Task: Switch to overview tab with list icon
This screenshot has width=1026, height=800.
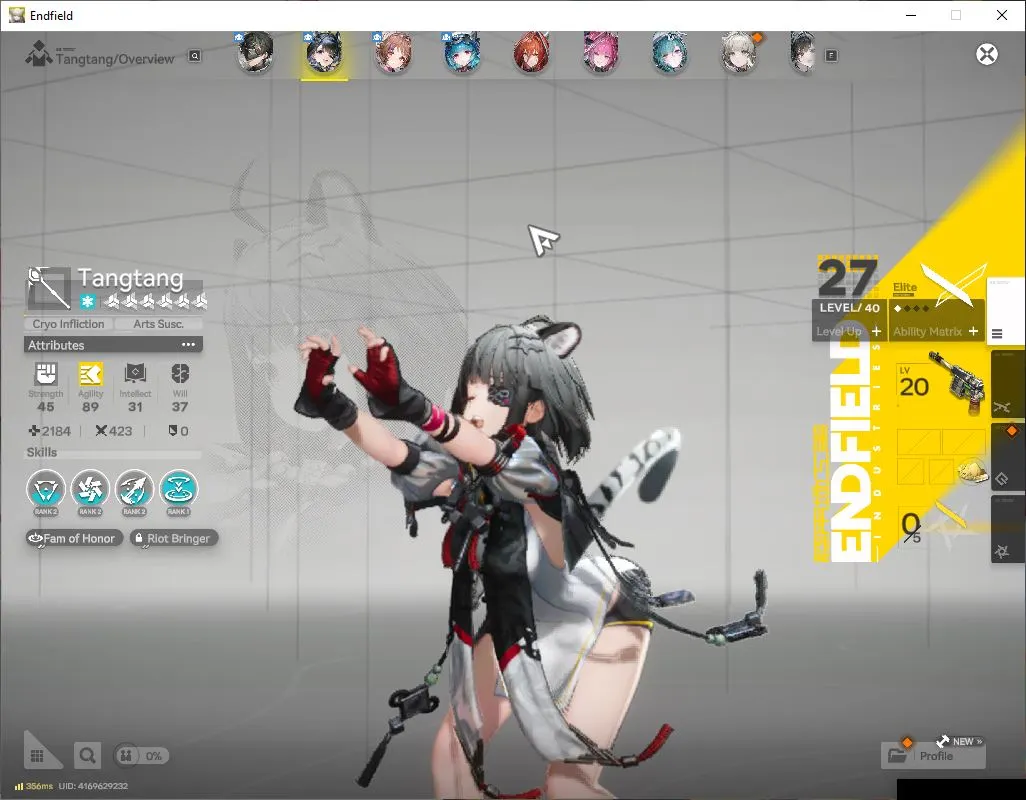Action: coord(1005,311)
